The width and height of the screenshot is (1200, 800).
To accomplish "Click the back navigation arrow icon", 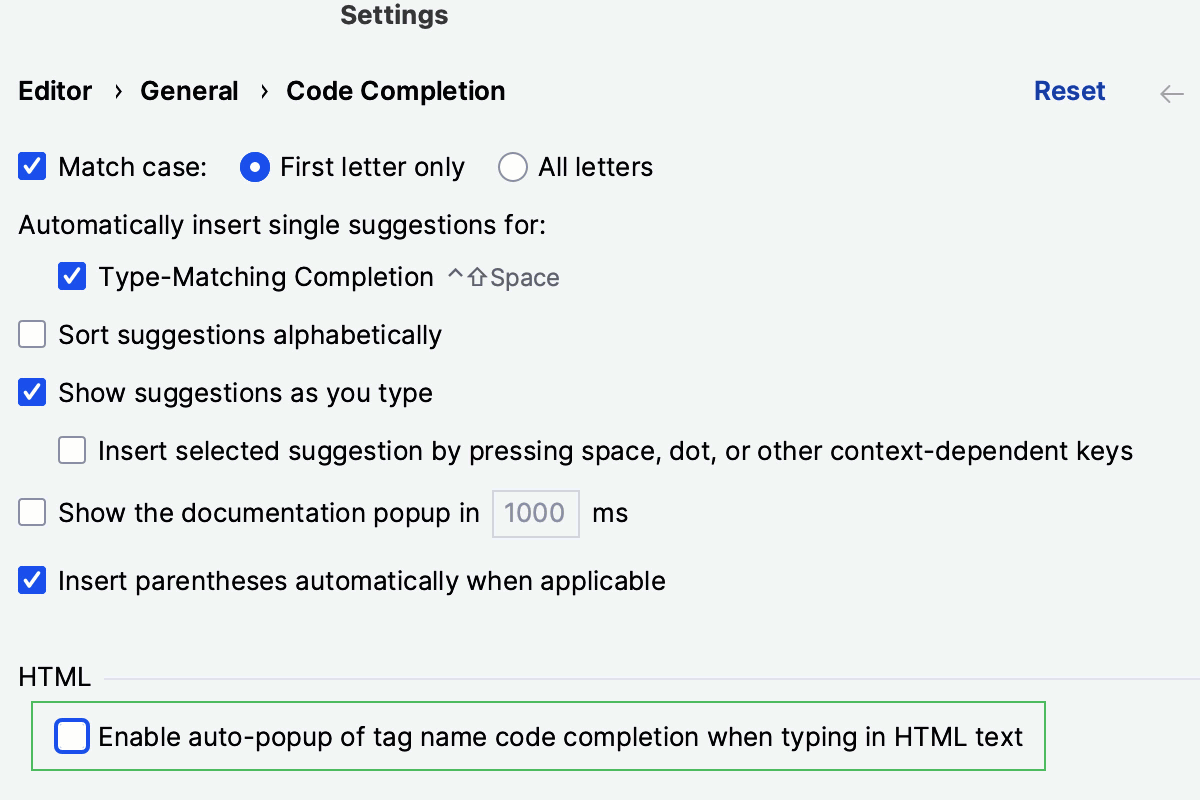I will point(1170,92).
